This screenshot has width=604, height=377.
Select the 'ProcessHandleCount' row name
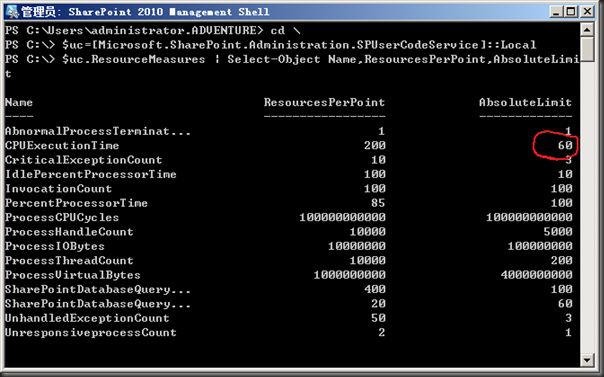(x=69, y=232)
